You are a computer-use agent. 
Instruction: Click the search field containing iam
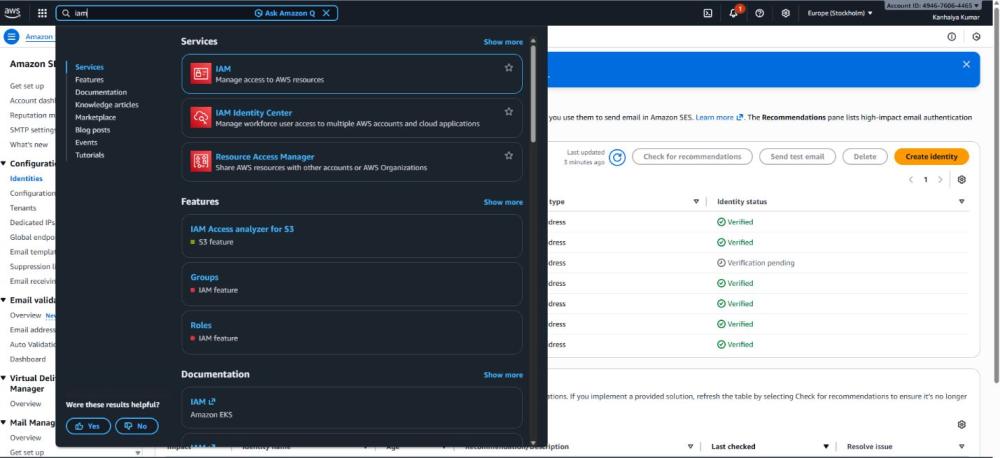coord(160,13)
